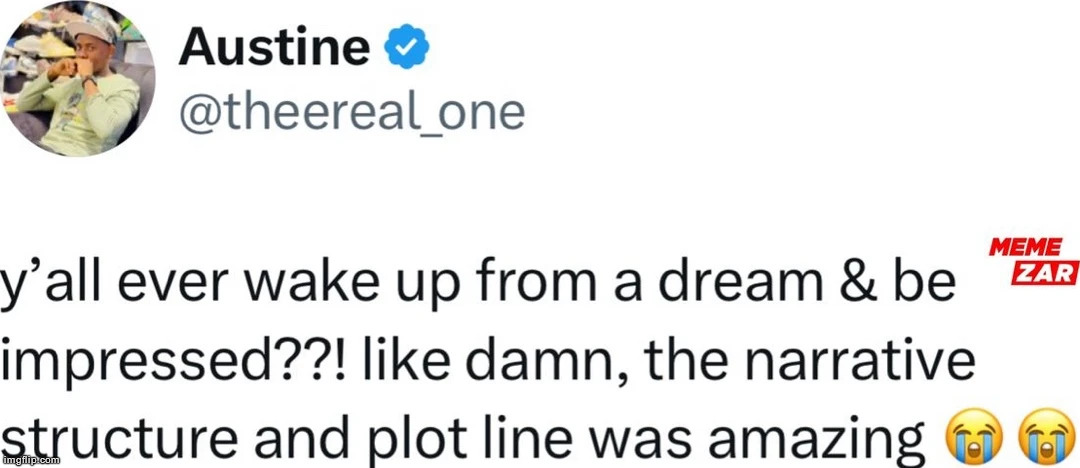Click the blue verified checkmark badge

(409, 47)
